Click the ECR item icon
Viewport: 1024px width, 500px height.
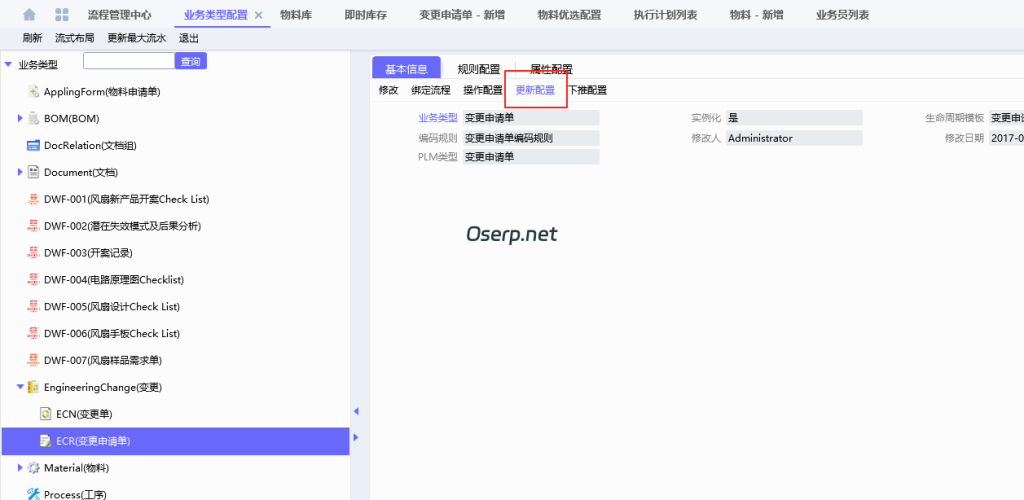45,441
